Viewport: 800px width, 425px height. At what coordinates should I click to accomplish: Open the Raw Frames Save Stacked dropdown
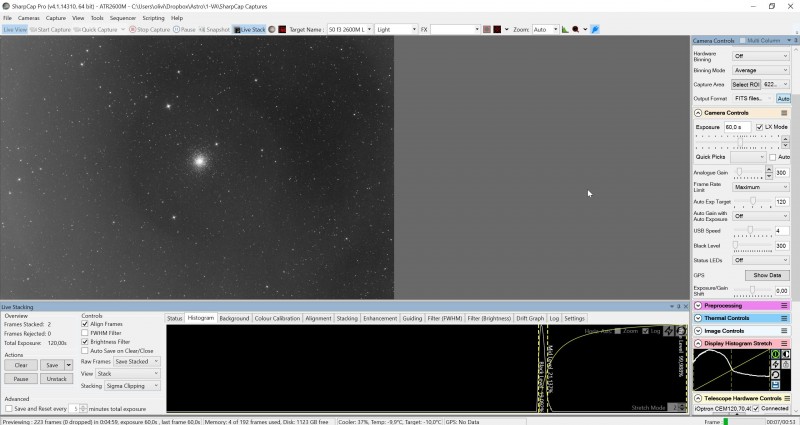point(137,362)
